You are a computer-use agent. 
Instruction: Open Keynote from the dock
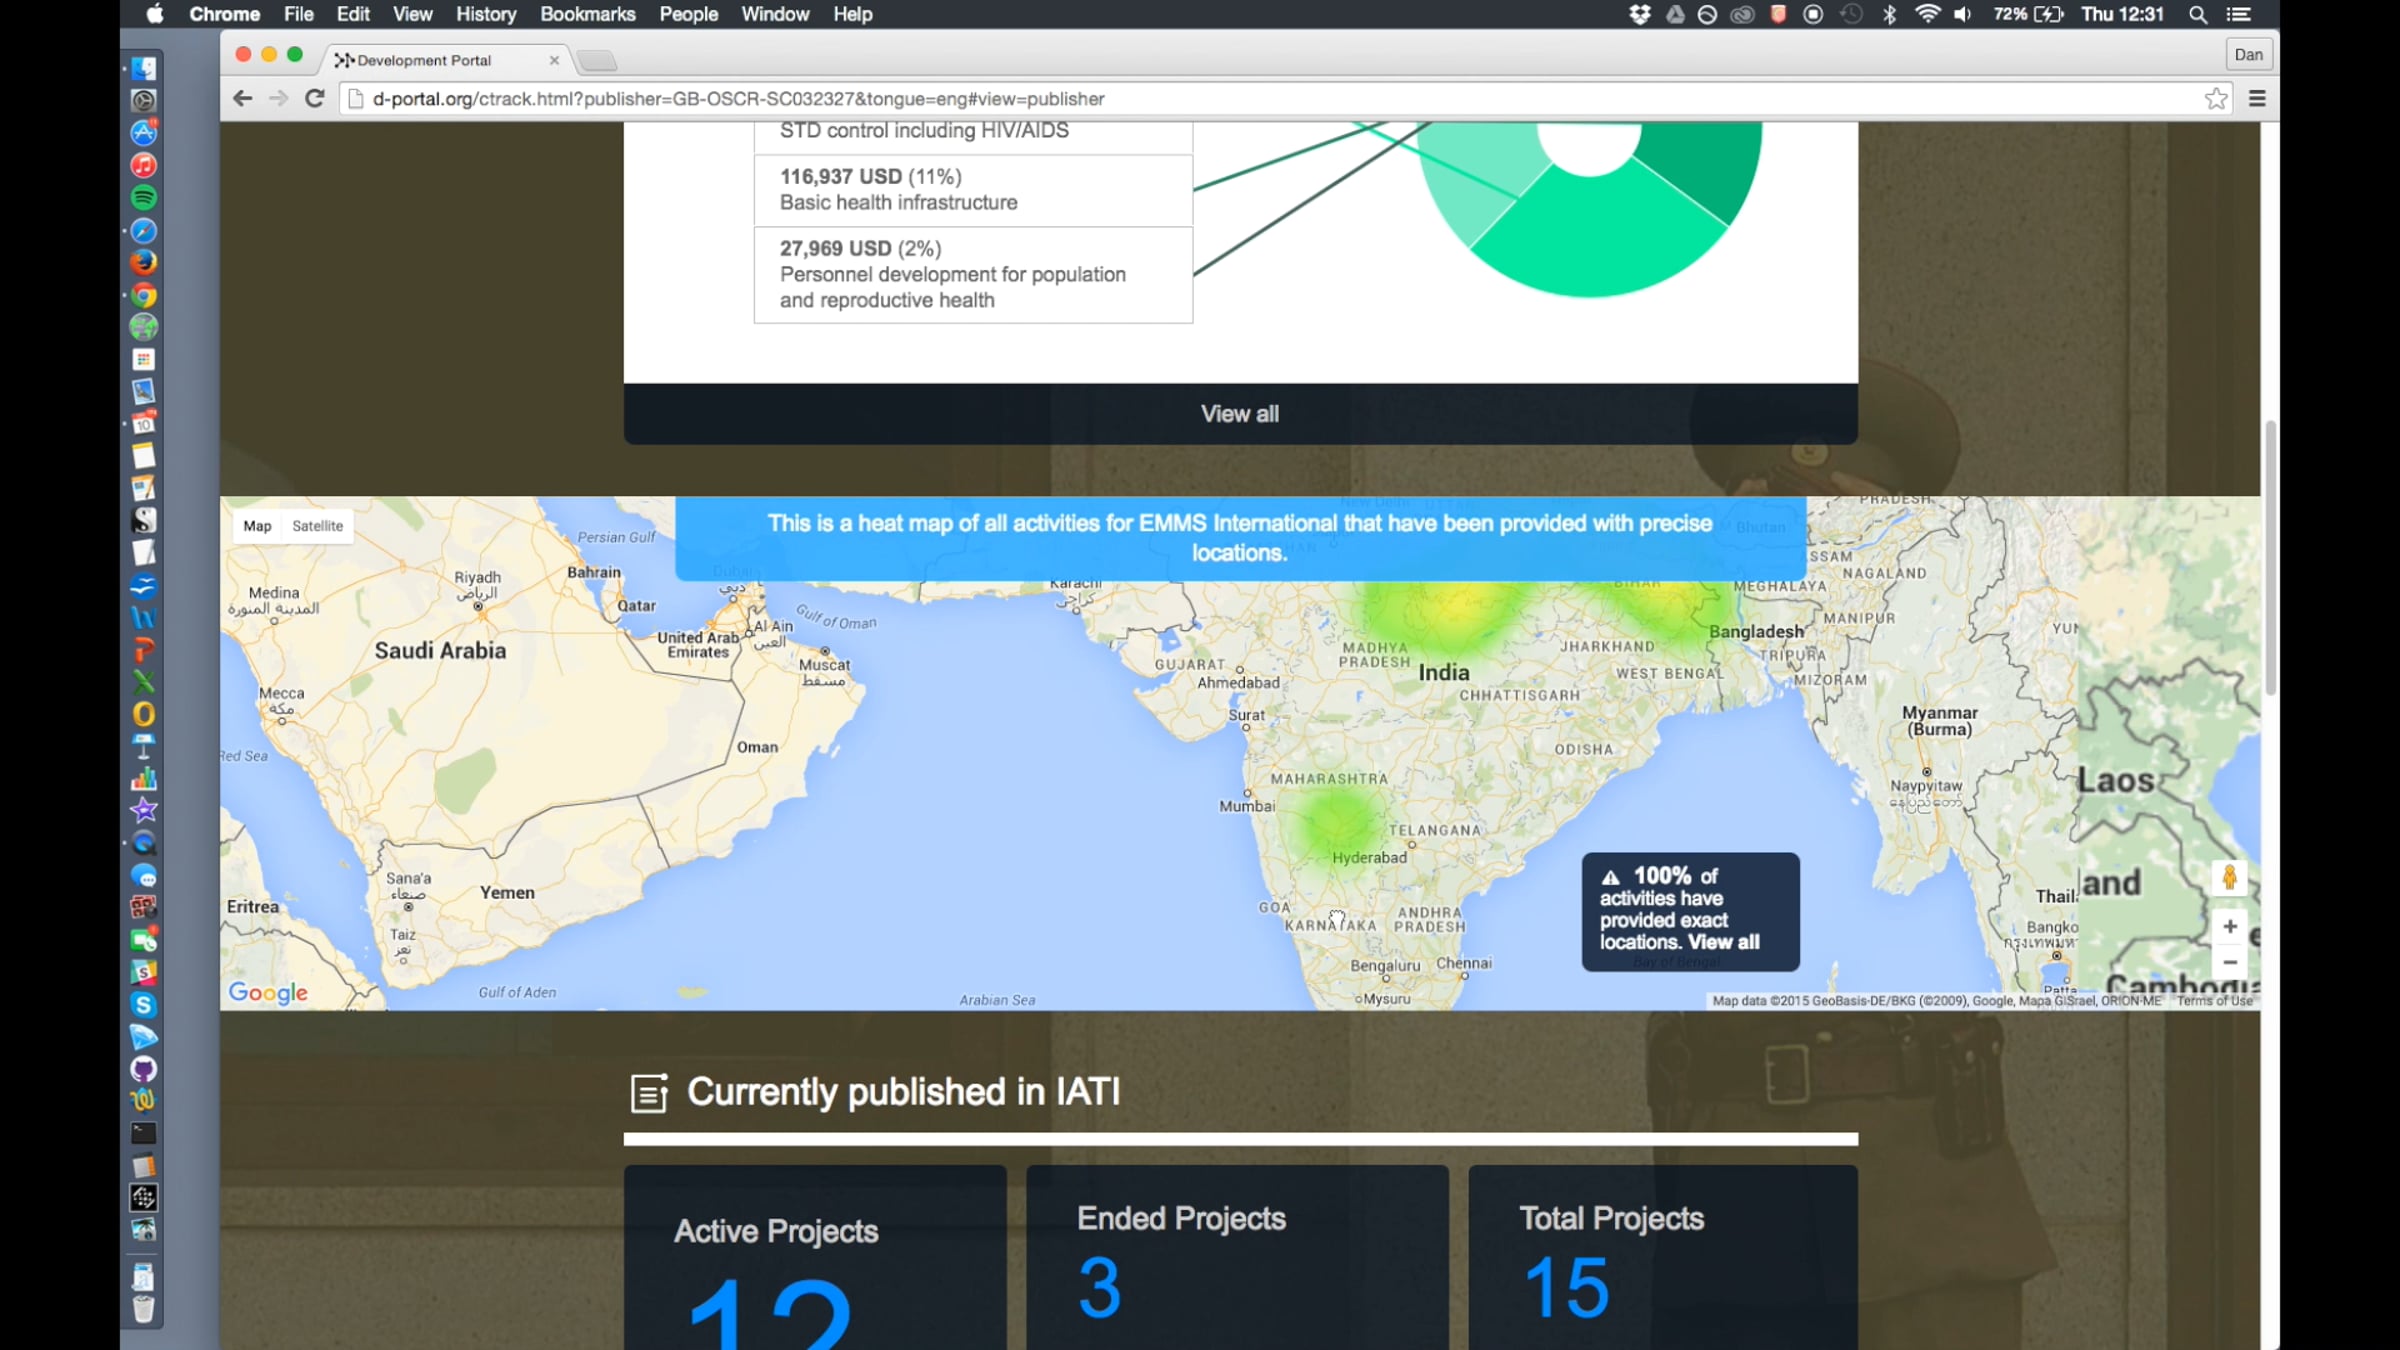144,746
